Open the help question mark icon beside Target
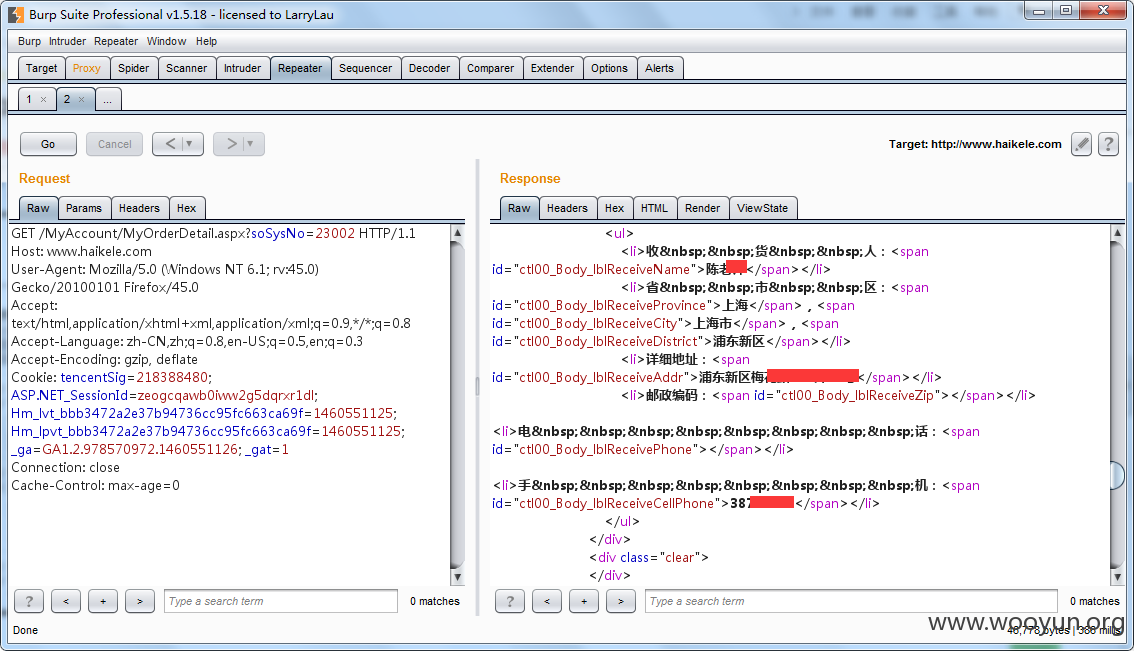Screen dimensions: 1134x651 coord(1108,144)
